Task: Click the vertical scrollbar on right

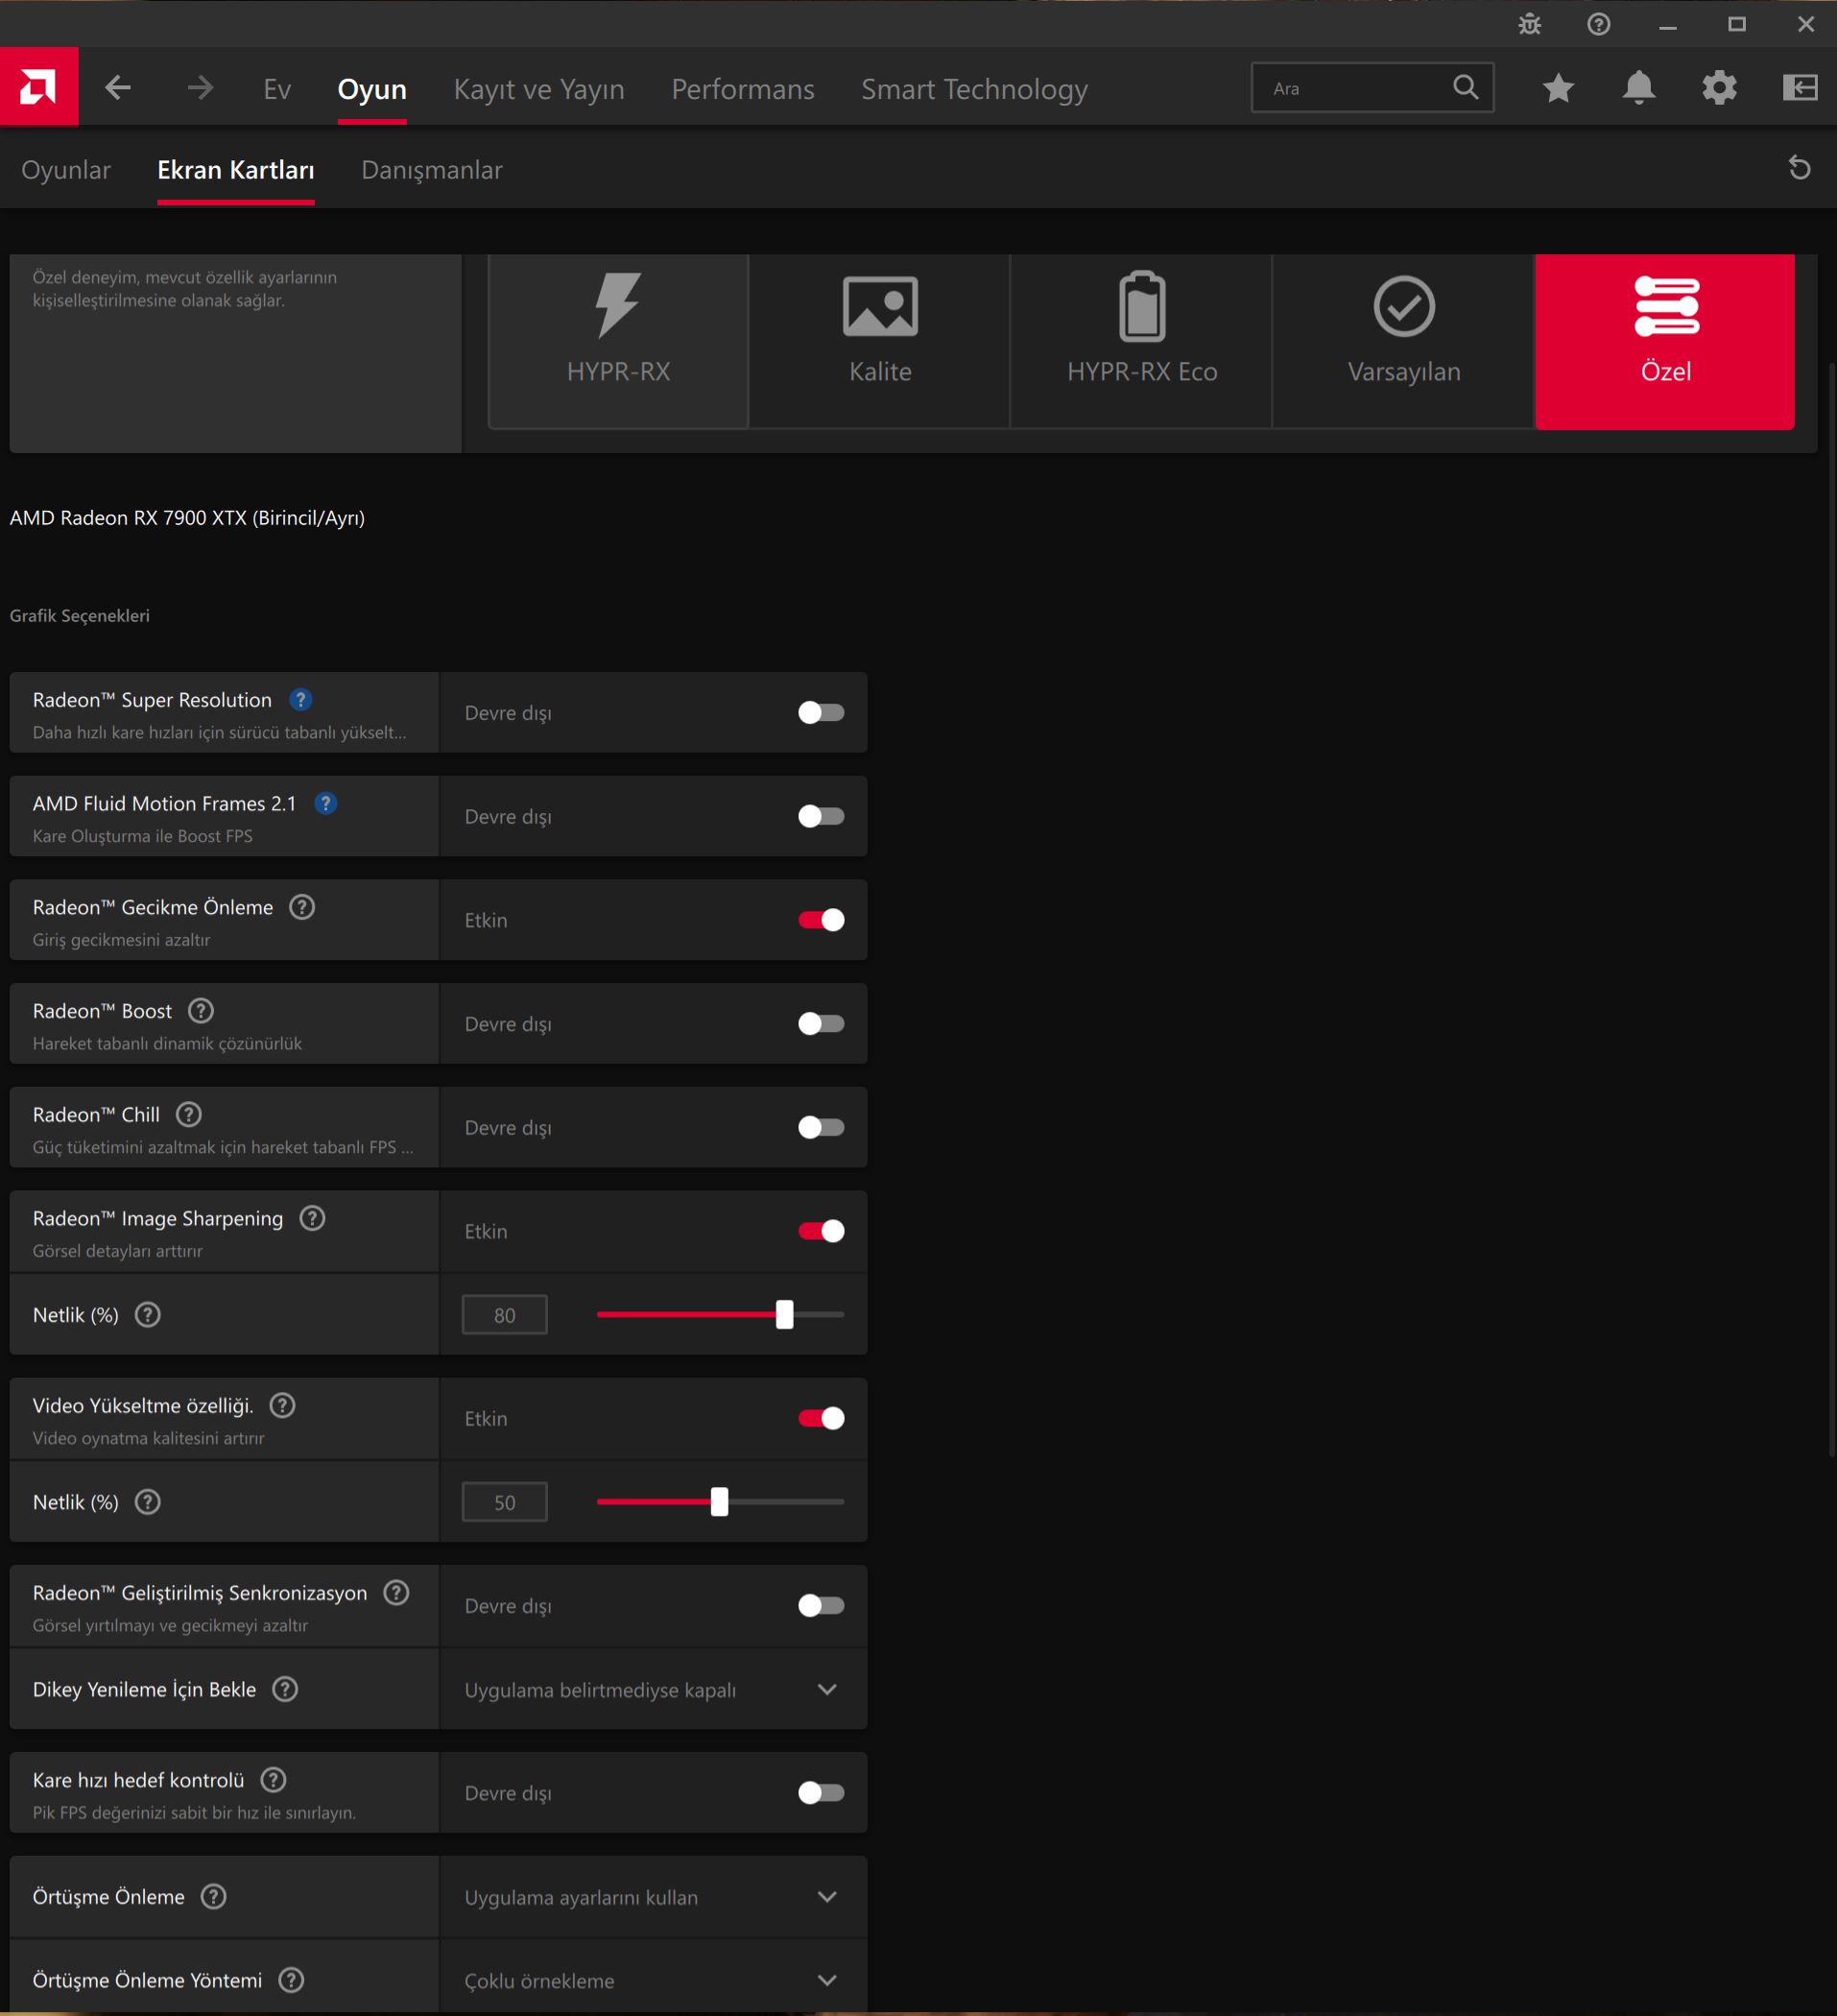Action: click(x=1832, y=908)
